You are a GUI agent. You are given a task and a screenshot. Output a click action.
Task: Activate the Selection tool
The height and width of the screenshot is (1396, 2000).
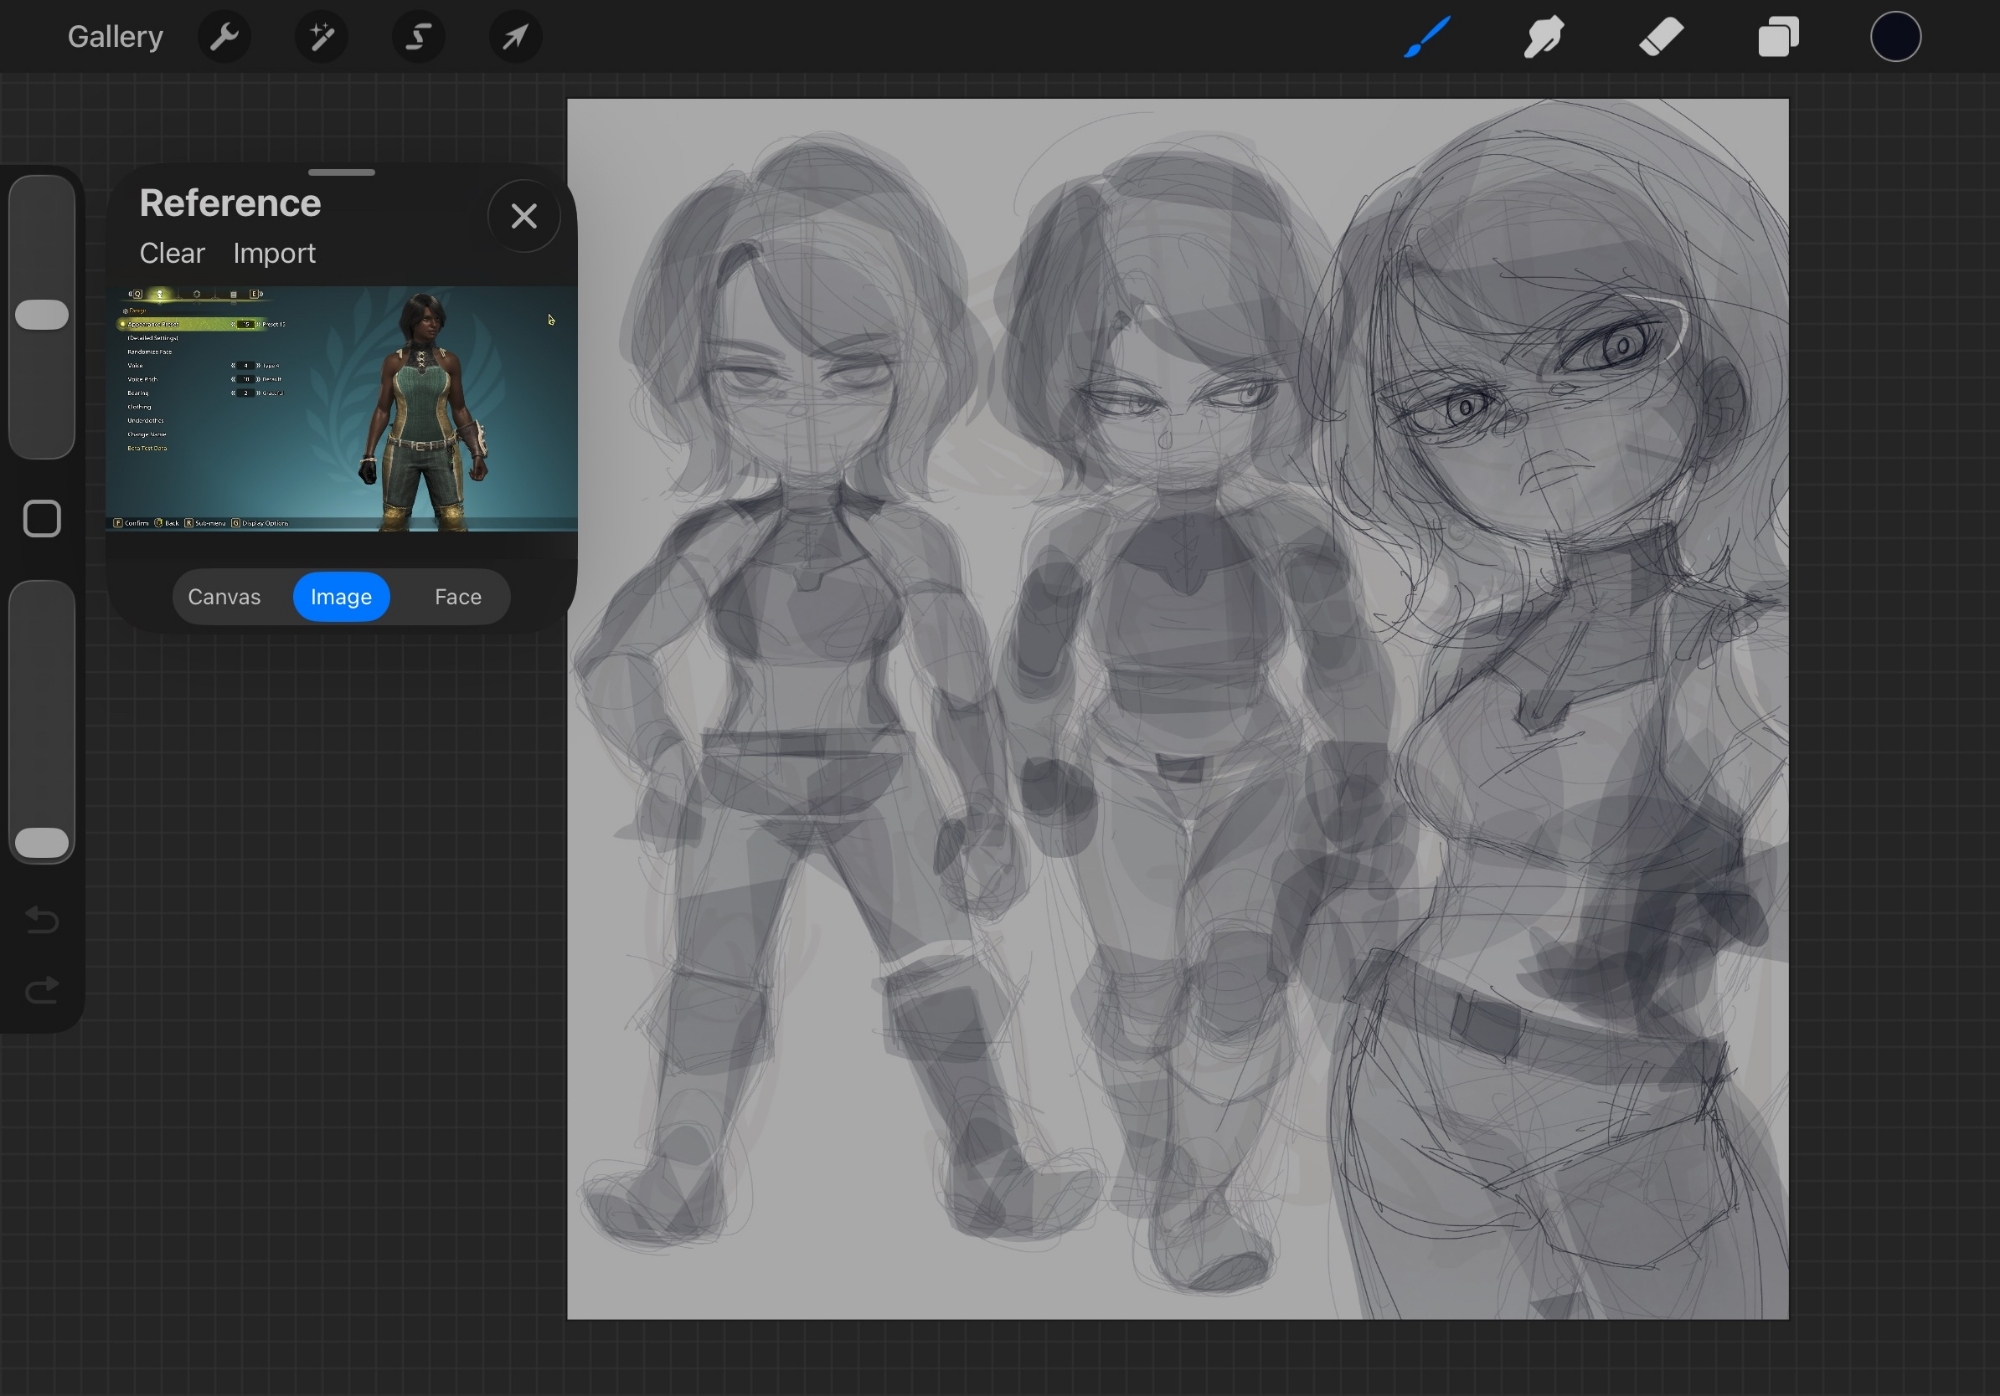(x=418, y=38)
